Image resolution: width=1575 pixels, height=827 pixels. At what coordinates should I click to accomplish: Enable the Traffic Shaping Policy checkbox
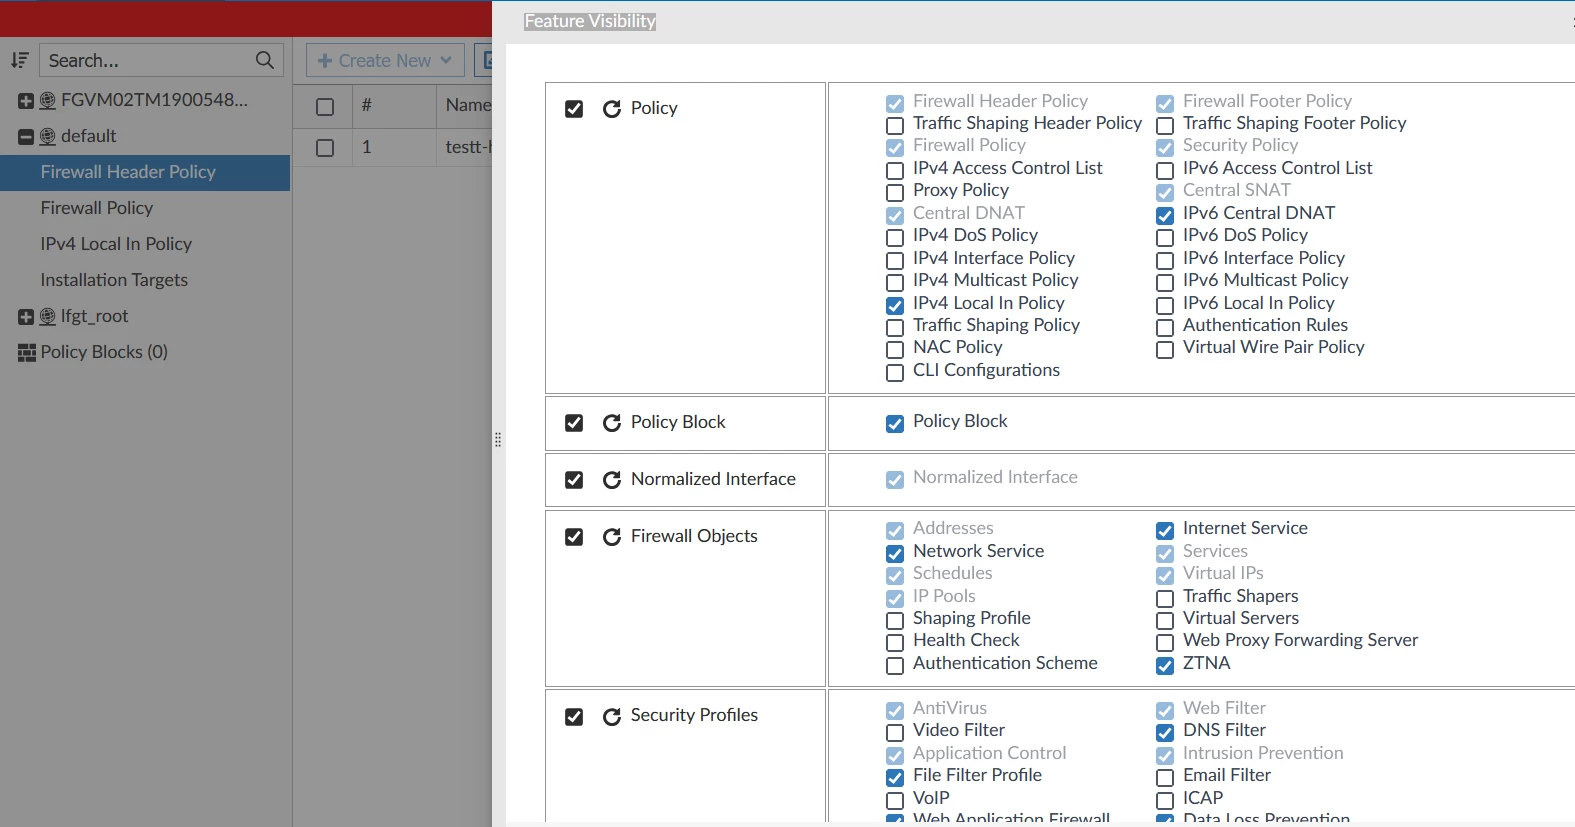pos(895,327)
